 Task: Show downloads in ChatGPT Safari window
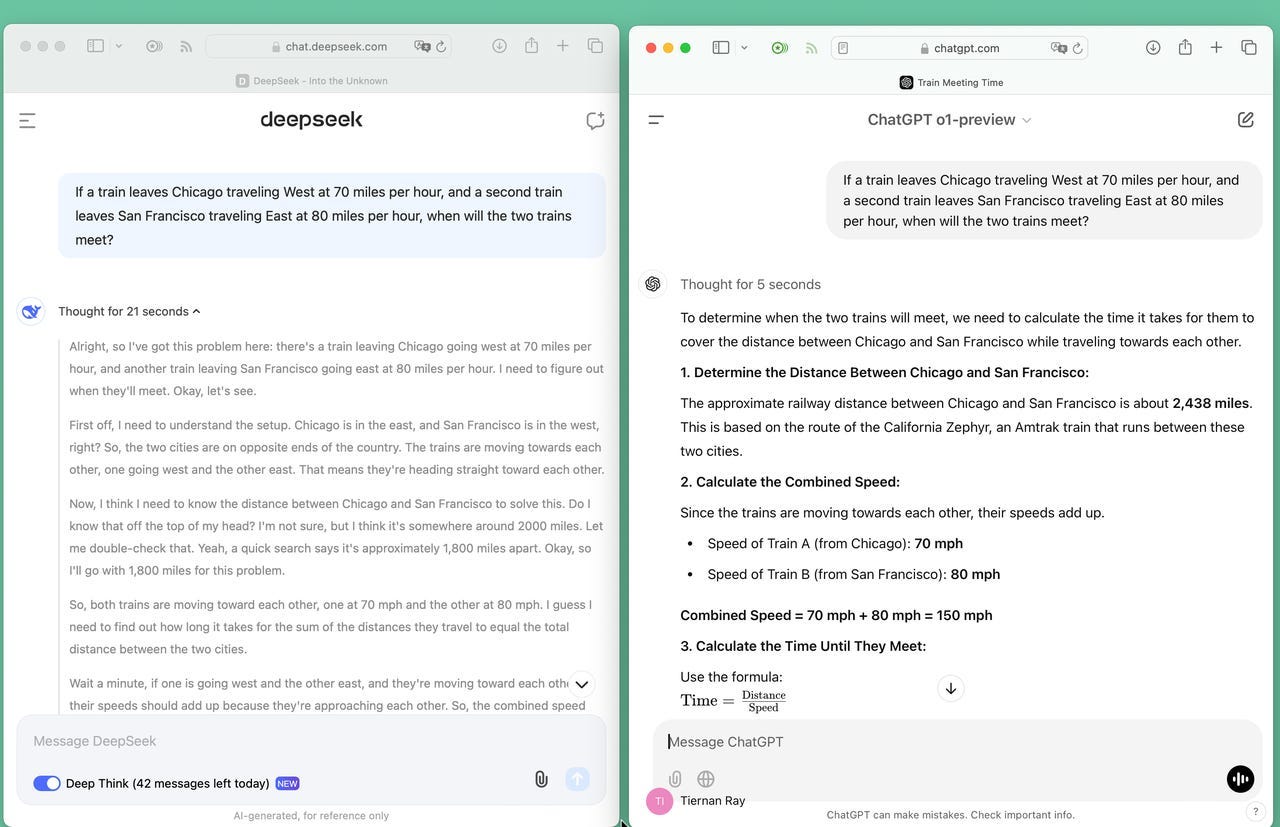[x=1153, y=47]
